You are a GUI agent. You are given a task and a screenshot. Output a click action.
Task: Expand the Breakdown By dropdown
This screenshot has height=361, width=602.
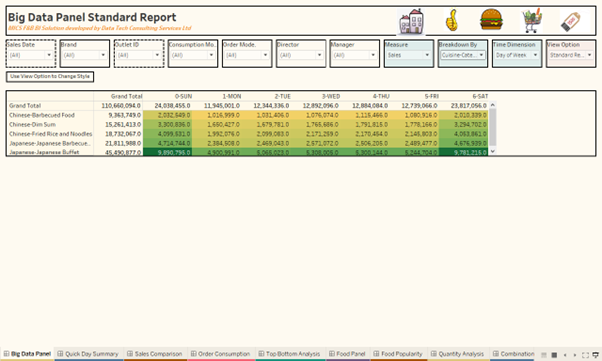point(463,55)
